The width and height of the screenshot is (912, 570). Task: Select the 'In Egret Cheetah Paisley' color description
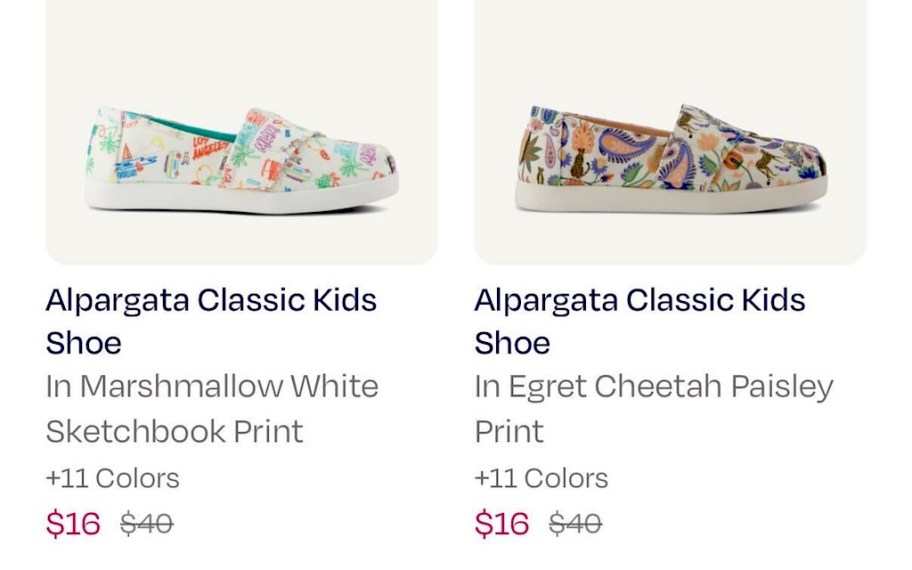tap(654, 386)
